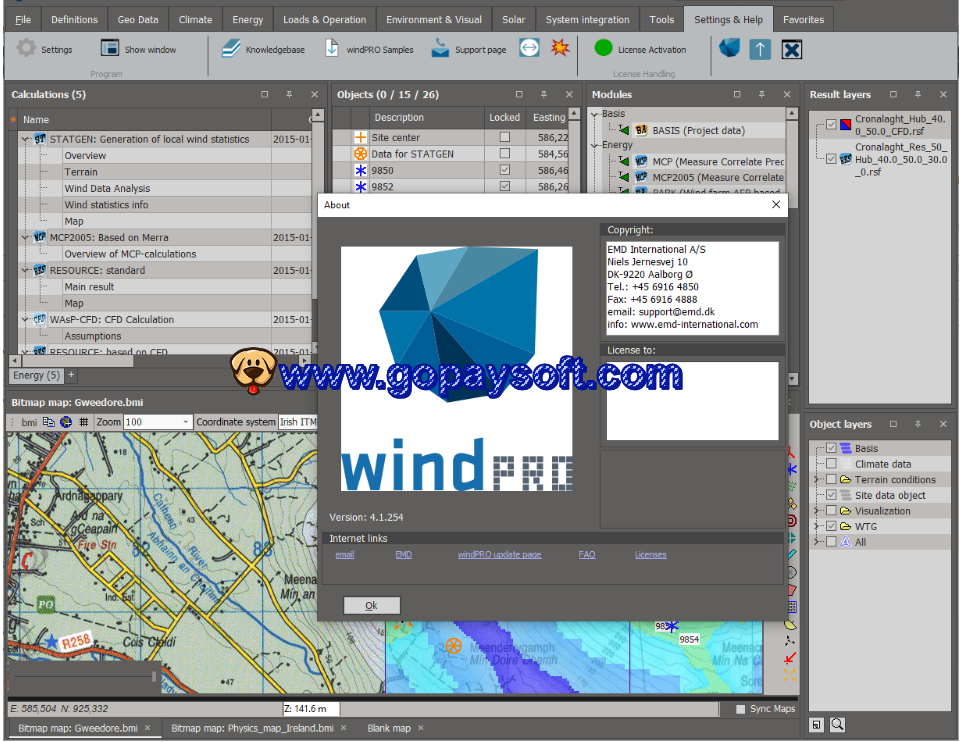This screenshot has width=961, height=742.
Task: Click the blue windPRO polyhedron ribbon icon
Action: coord(729,48)
